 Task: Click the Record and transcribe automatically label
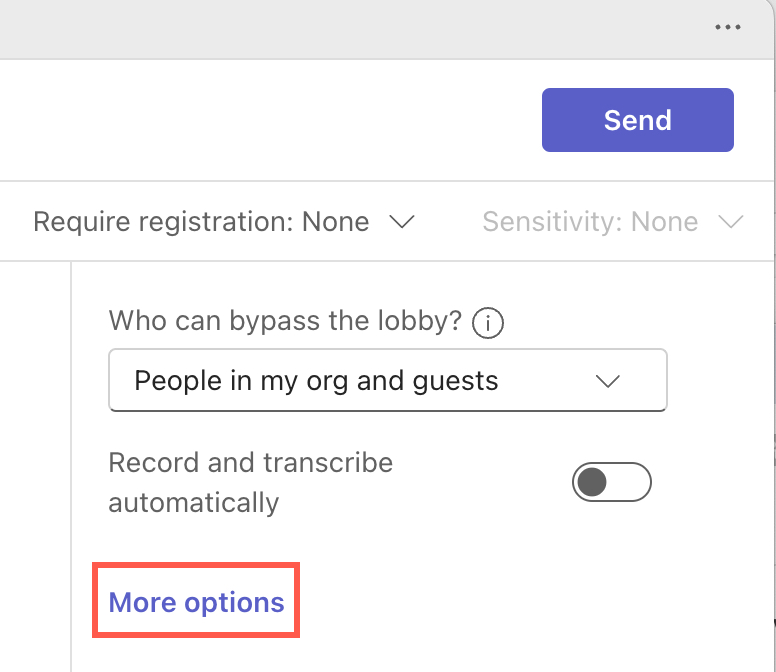pyautogui.click(x=250, y=464)
